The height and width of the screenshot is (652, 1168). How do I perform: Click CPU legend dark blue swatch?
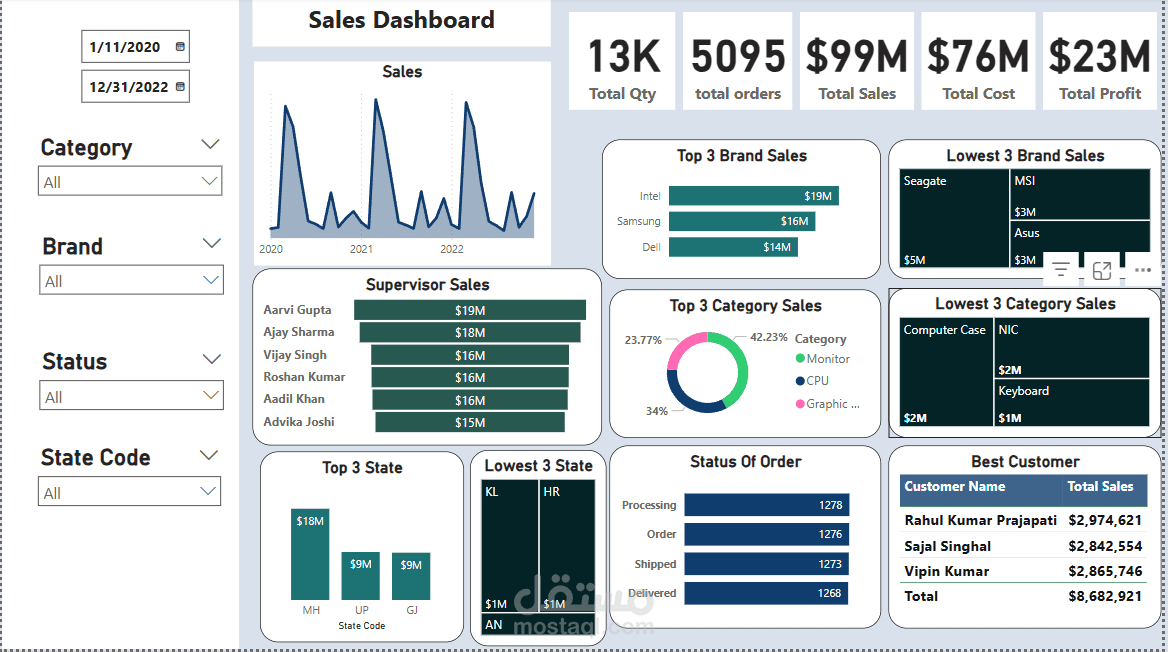tap(801, 381)
